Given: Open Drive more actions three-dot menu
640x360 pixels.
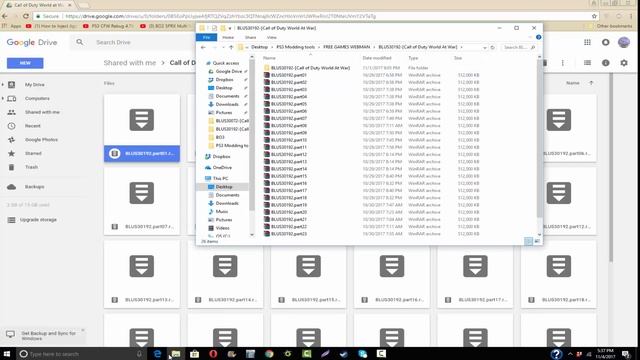Looking at the screenshot, I should point(562,63).
